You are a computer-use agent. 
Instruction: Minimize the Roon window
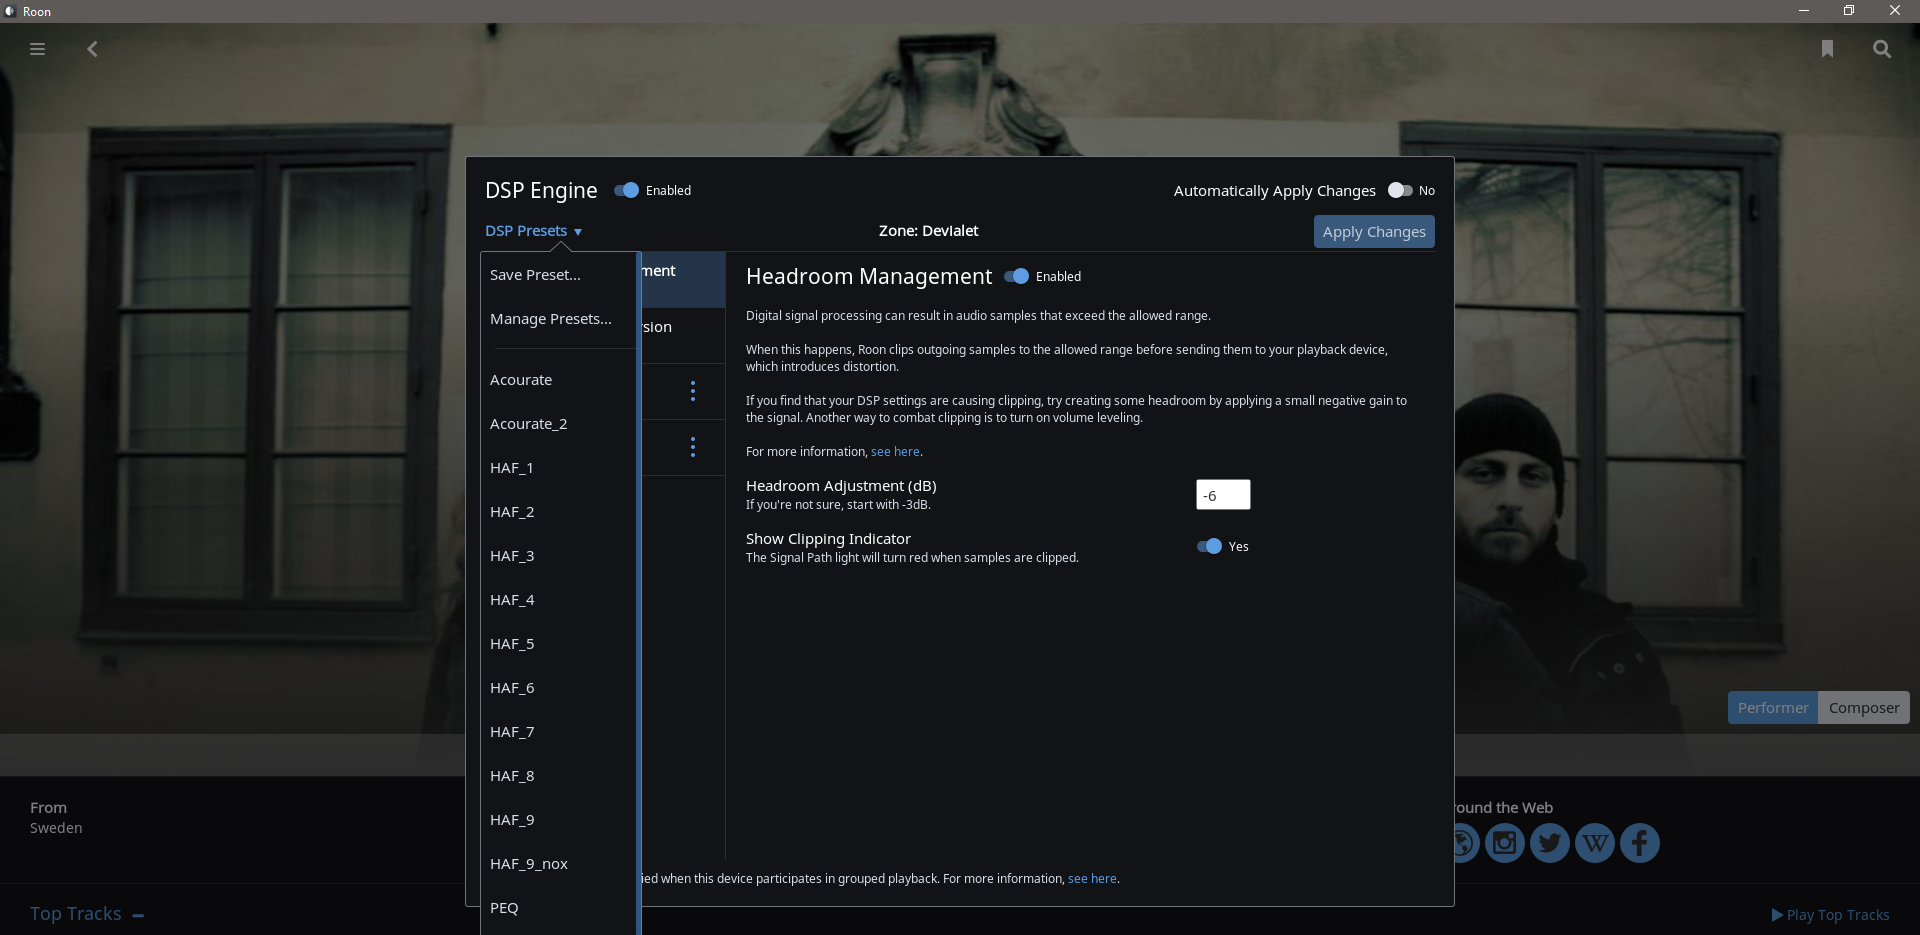pyautogui.click(x=1804, y=11)
